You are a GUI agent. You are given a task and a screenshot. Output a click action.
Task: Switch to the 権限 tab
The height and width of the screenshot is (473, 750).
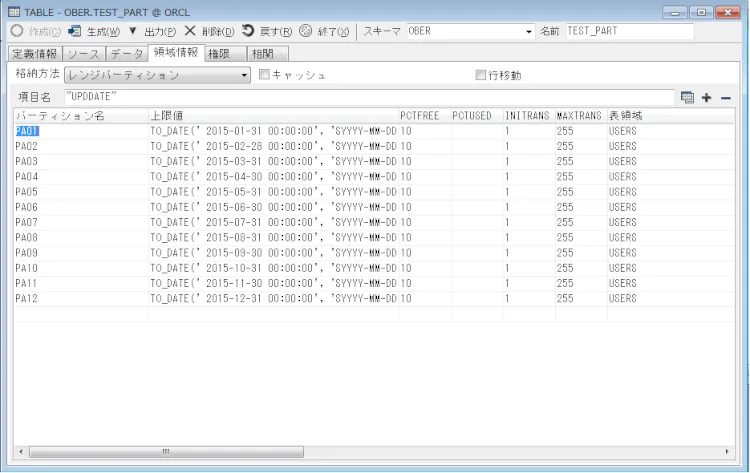[225, 54]
